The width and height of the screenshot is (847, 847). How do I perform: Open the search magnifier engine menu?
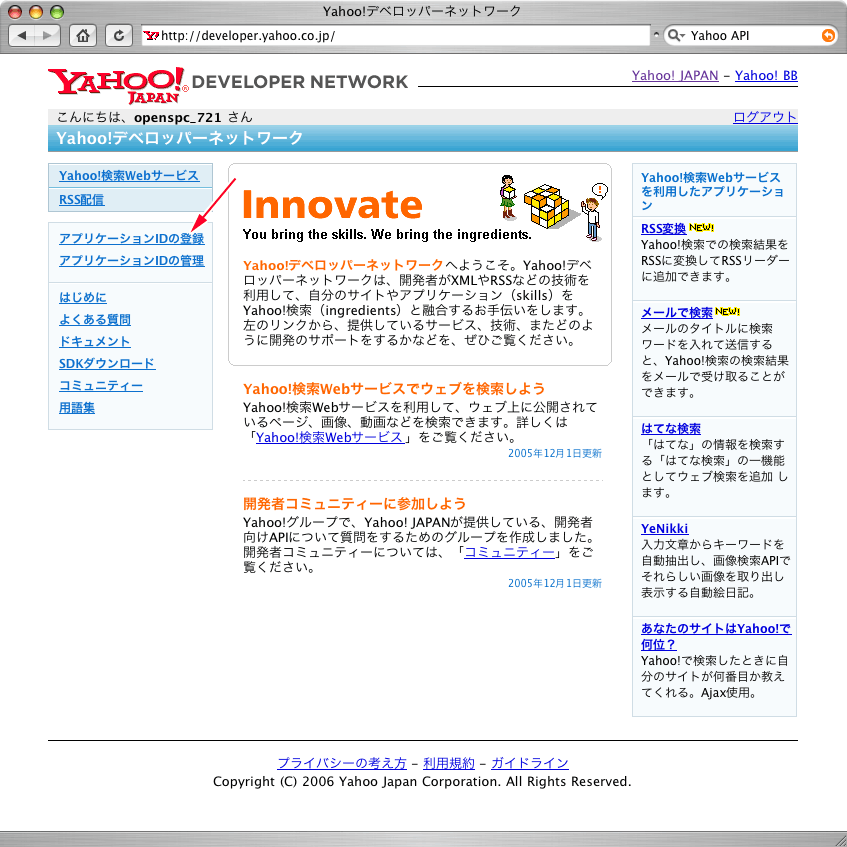(x=676, y=36)
